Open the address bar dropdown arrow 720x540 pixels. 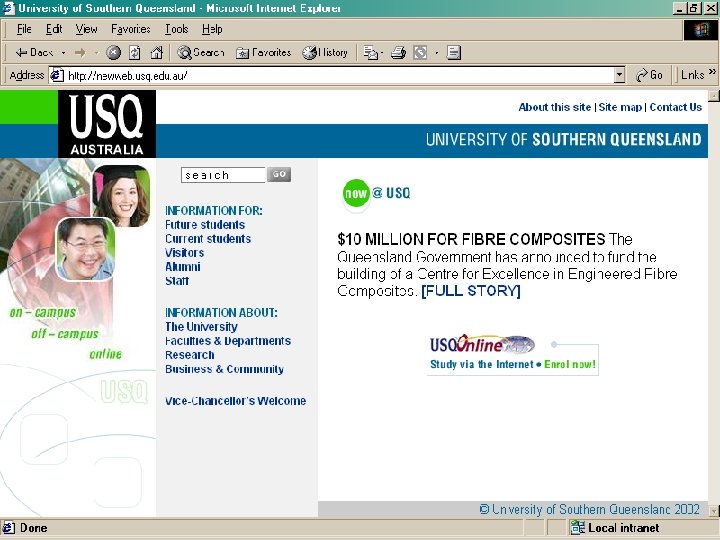coord(619,75)
